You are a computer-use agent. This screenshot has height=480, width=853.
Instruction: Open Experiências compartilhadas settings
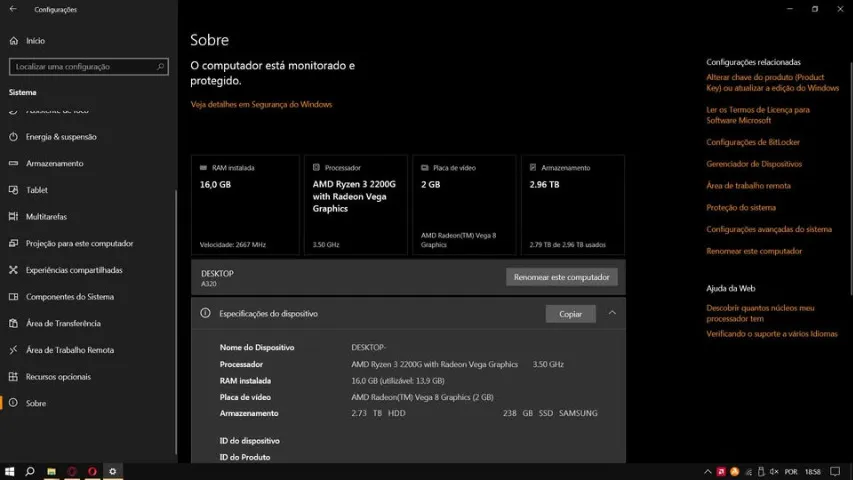[74, 270]
